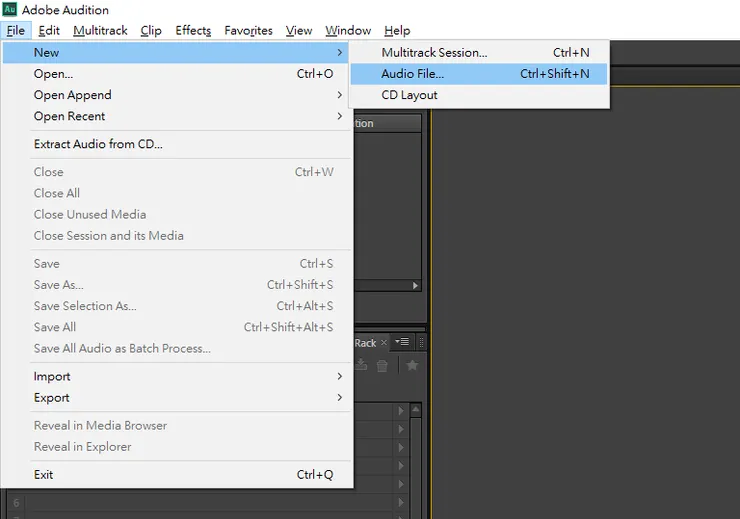Open the View menu
Viewport: 740px width, 519px height.
[299, 31]
